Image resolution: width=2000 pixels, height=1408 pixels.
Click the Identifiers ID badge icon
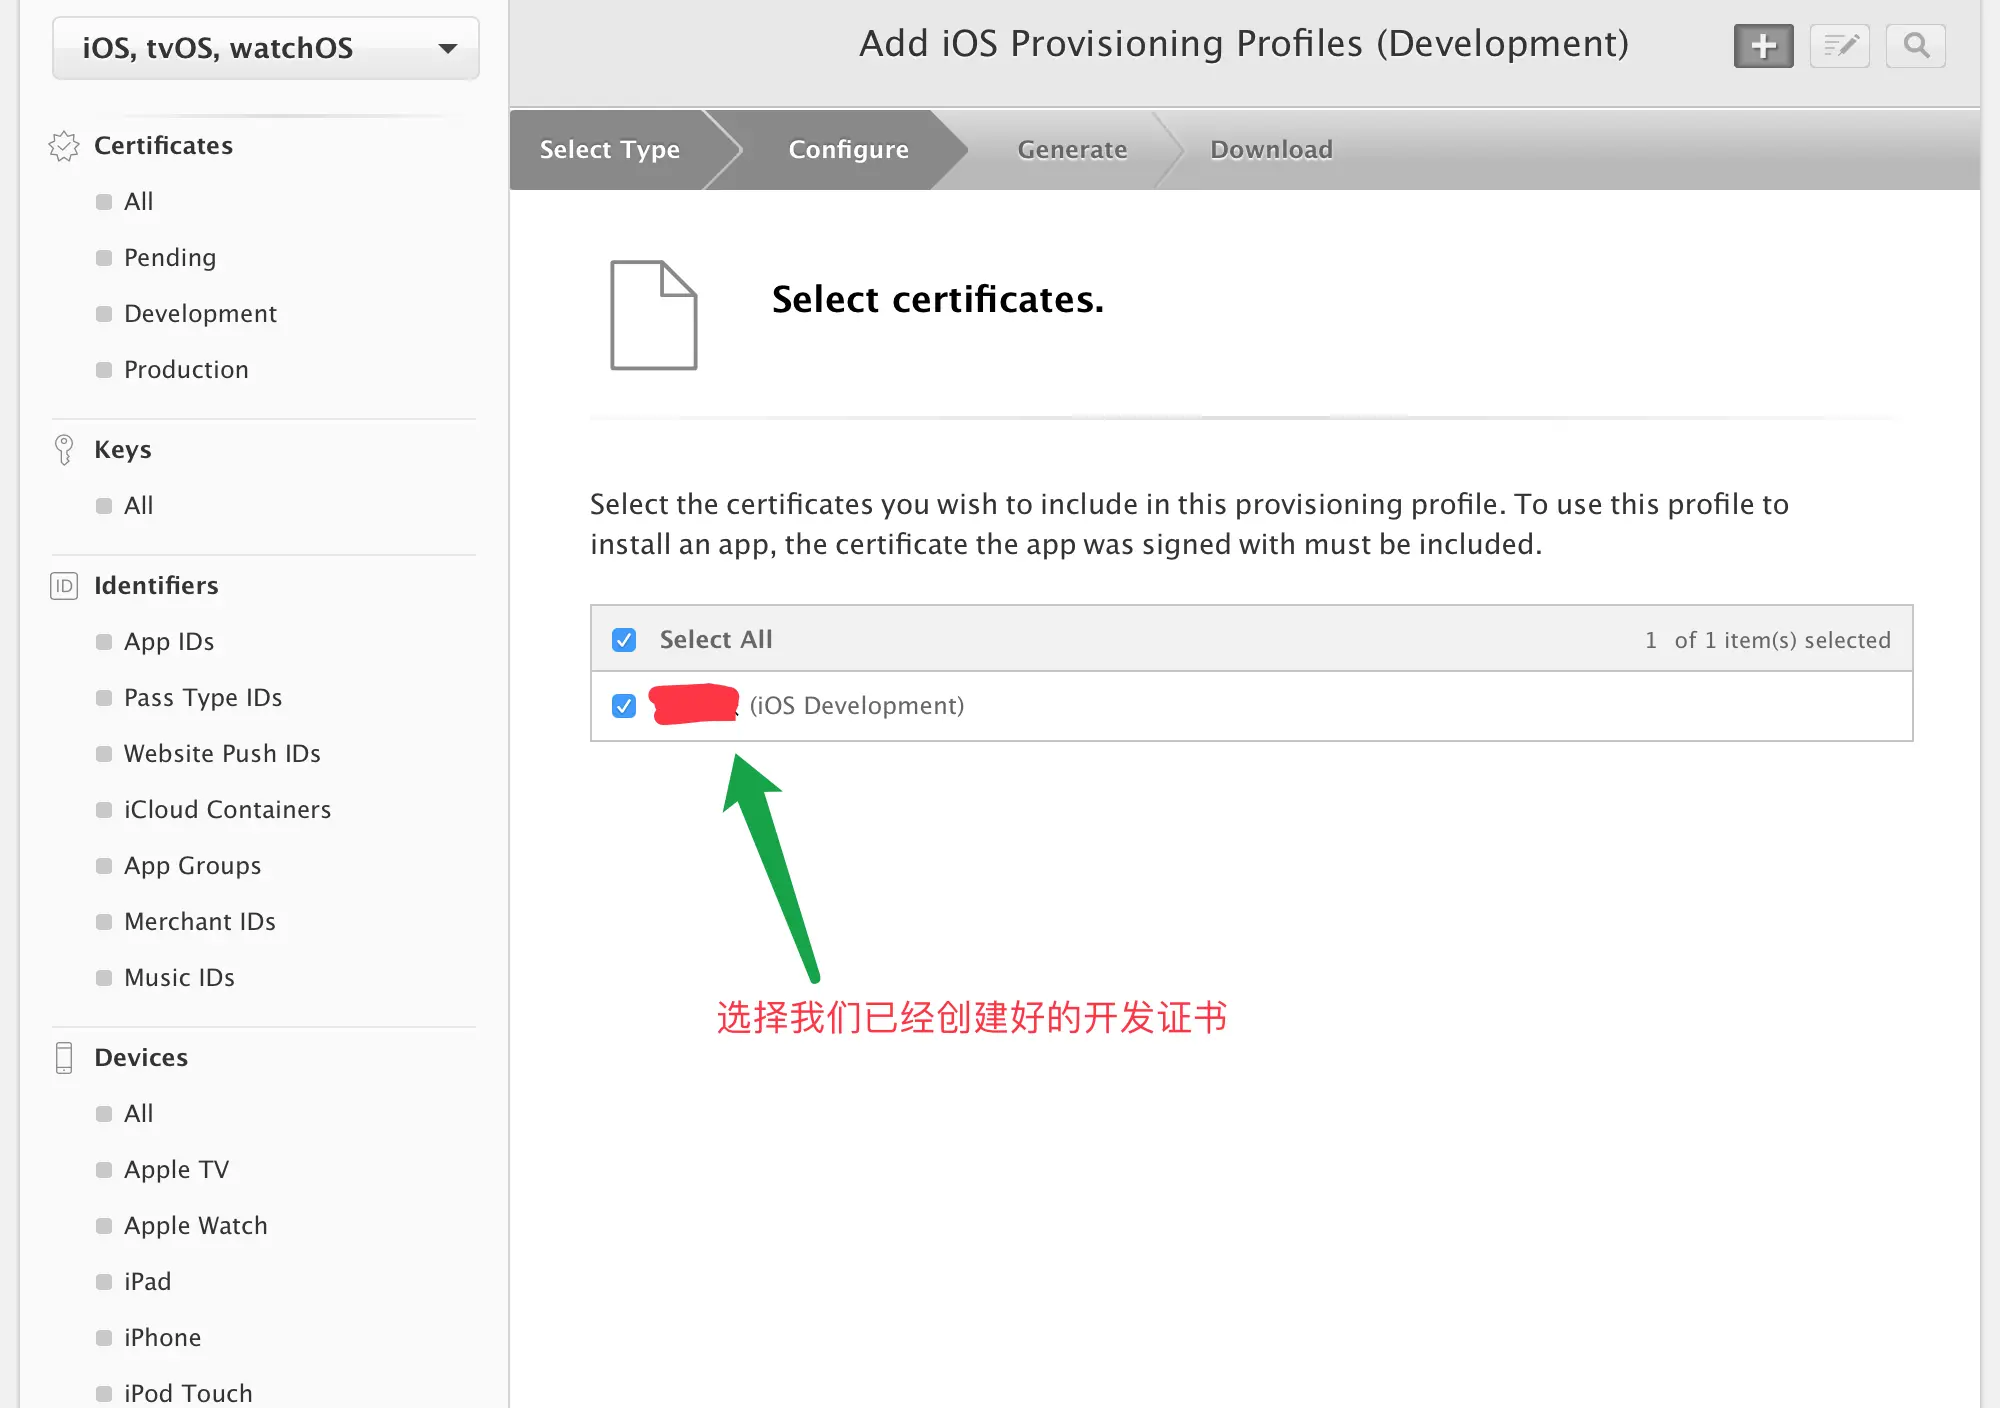pyautogui.click(x=64, y=586)
